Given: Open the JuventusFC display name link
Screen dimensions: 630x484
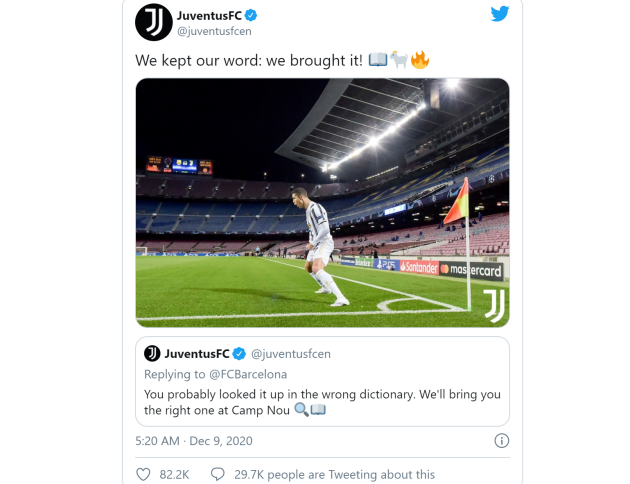Looking at the screenshot, I should tap(210, 15).
